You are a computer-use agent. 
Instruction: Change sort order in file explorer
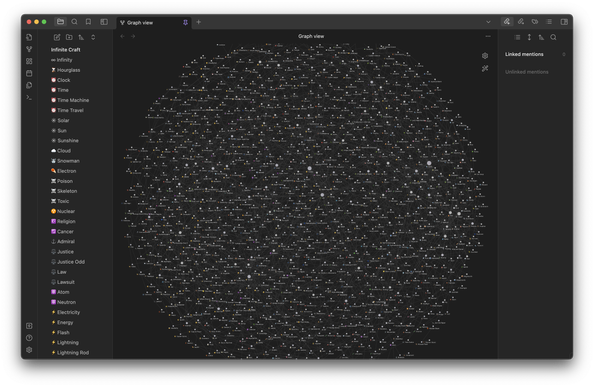point(81,37)
